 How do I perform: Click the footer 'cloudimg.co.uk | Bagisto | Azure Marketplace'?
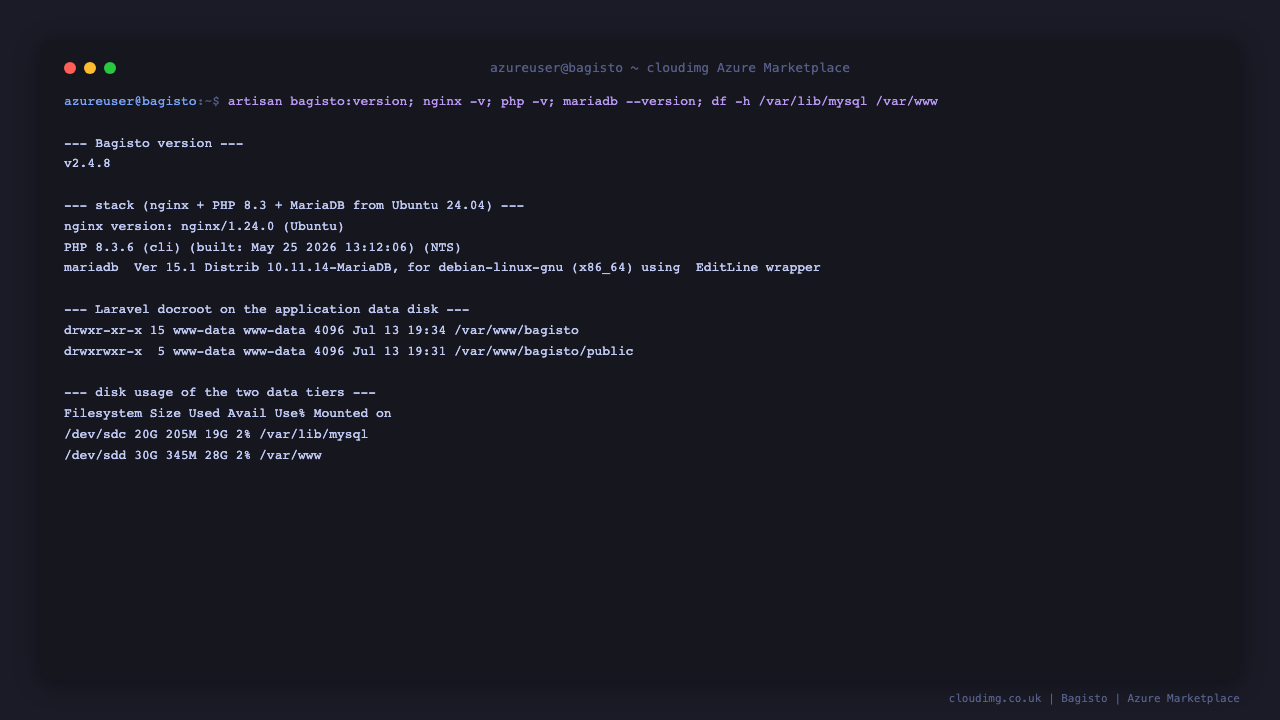pyautogui.click(x=1094, y=698)
